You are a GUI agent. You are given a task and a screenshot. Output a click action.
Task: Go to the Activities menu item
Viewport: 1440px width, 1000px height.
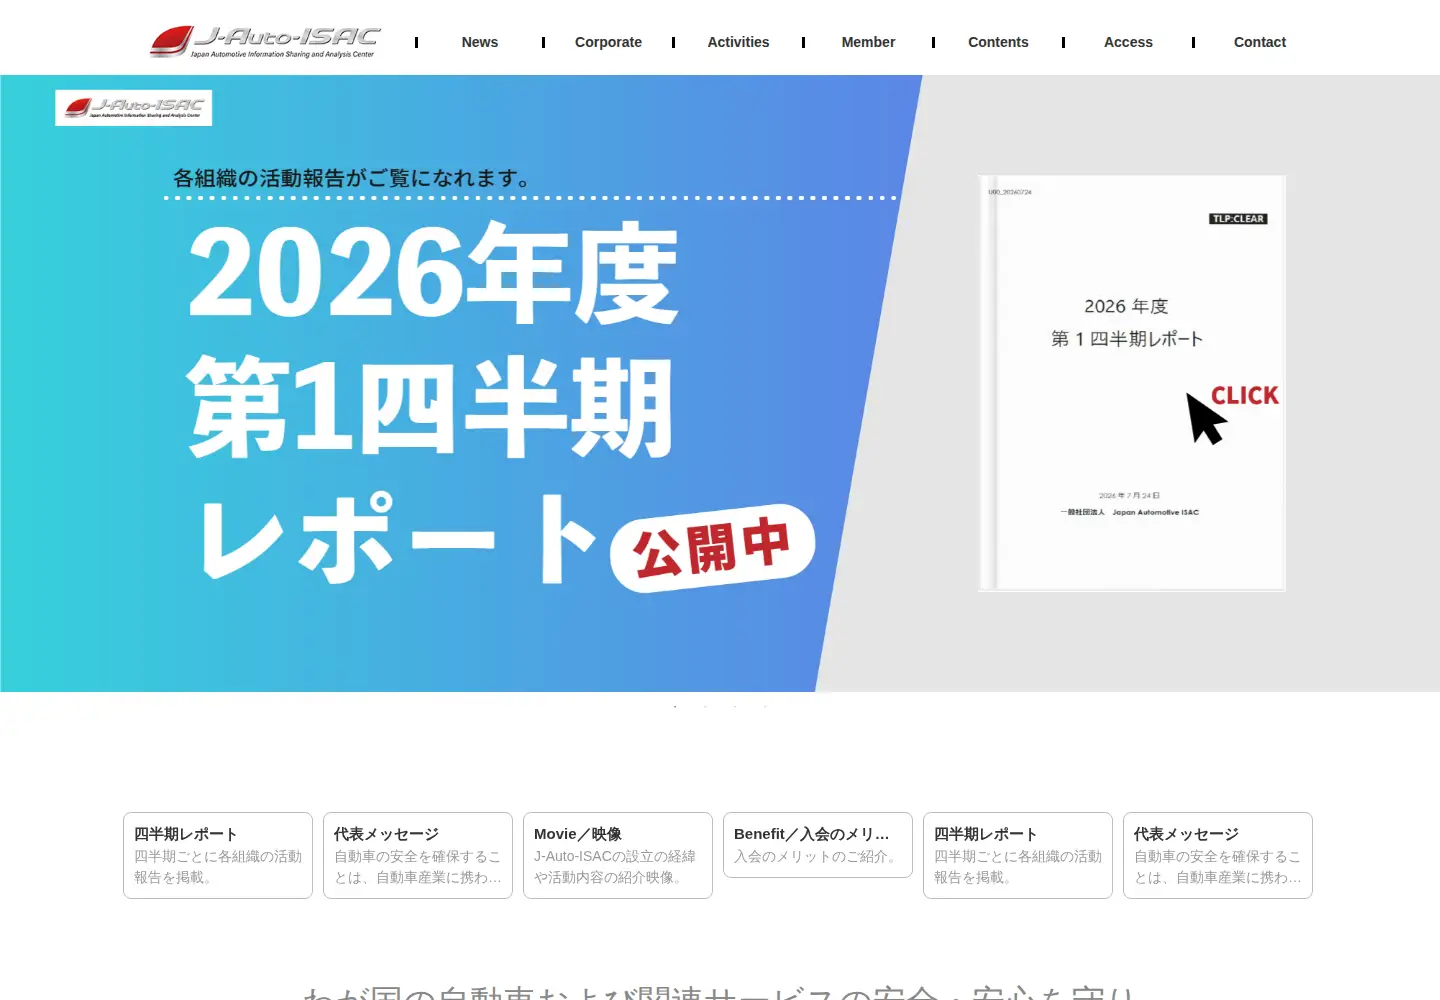(x=738, y=42)
